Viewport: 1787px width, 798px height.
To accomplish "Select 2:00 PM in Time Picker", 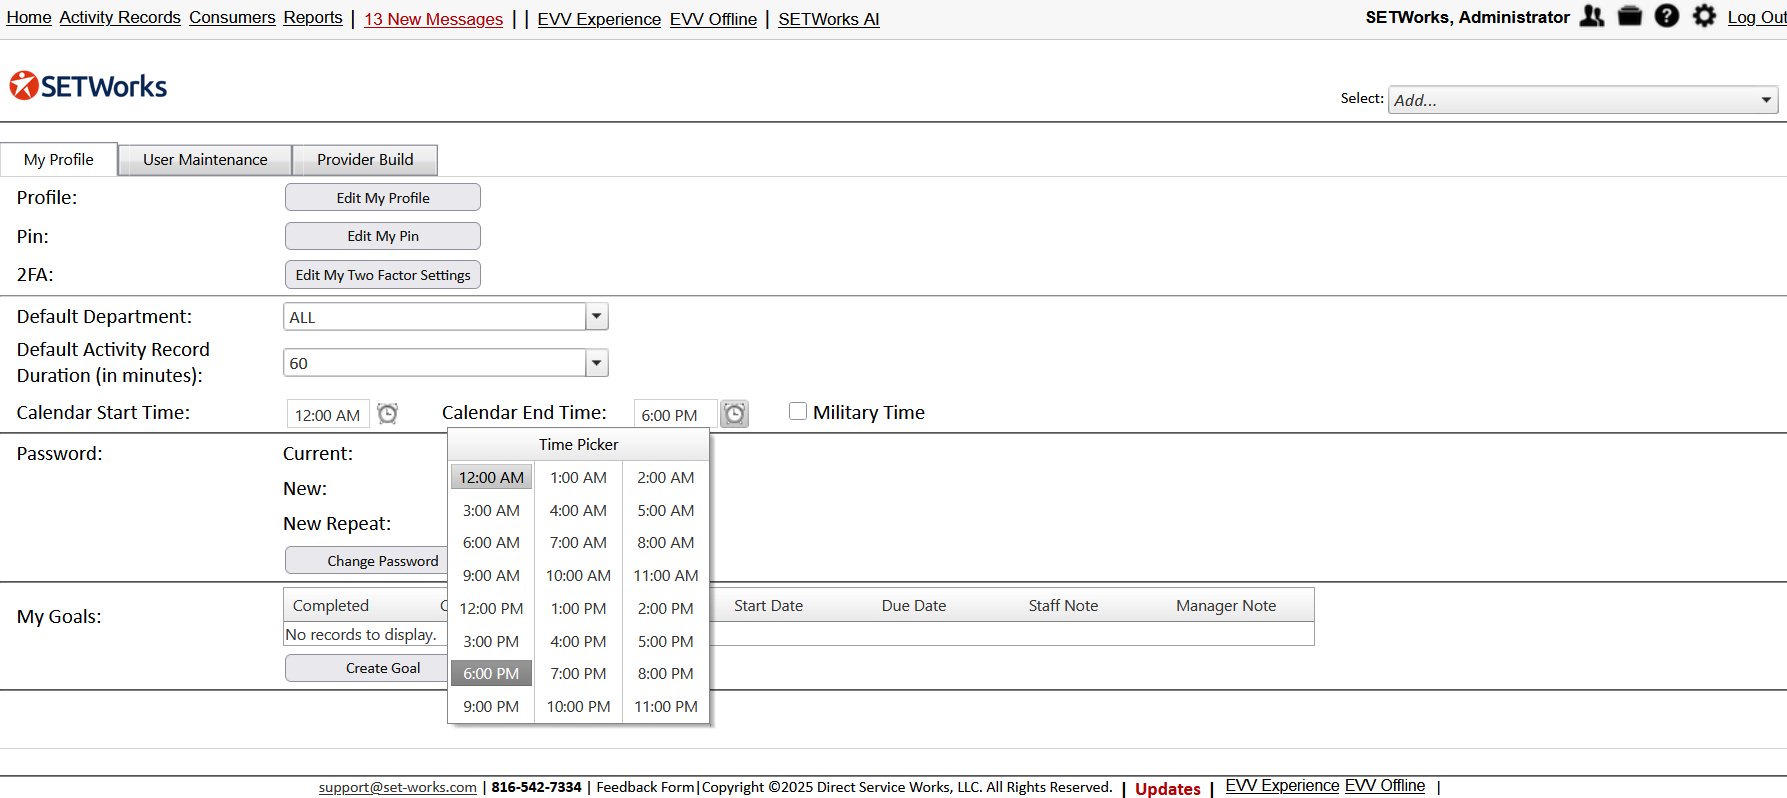I will point(666,608).
